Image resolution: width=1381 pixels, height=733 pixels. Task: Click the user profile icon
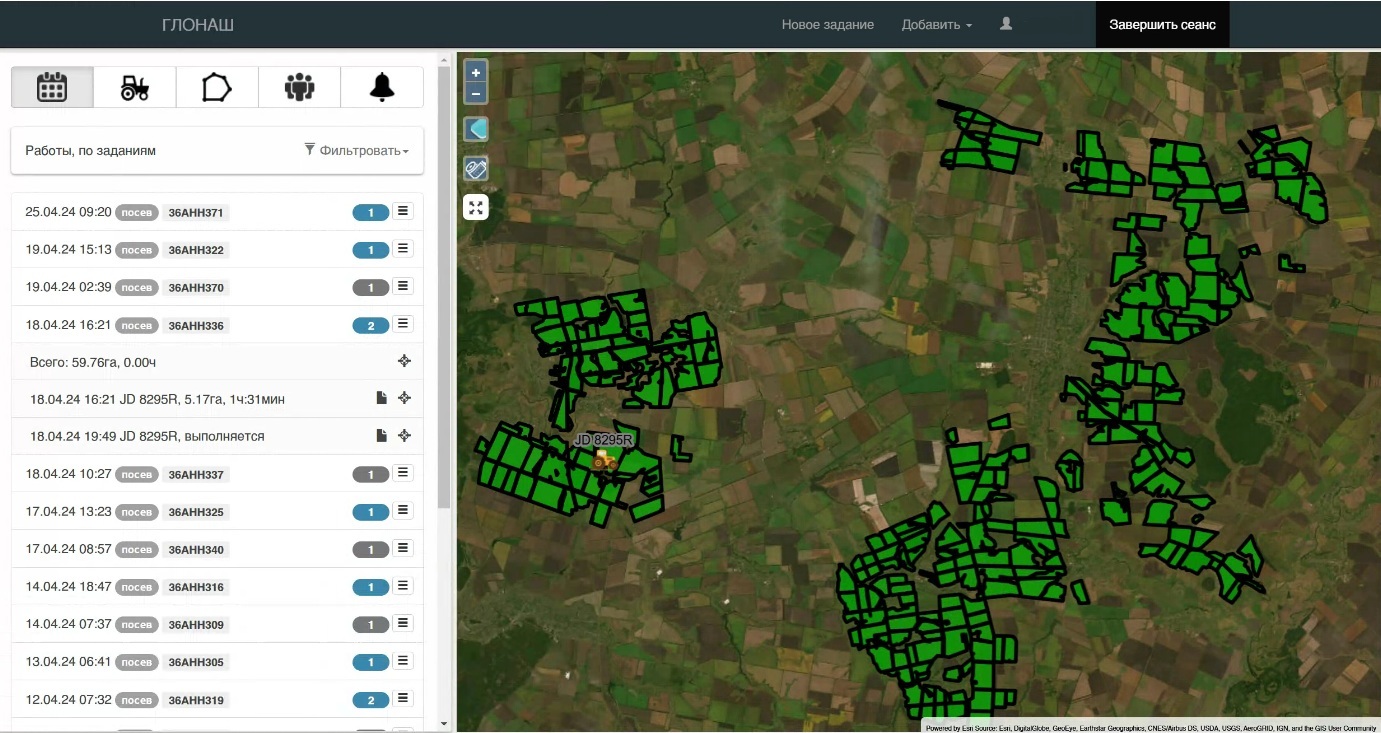tap(1006, 24)
